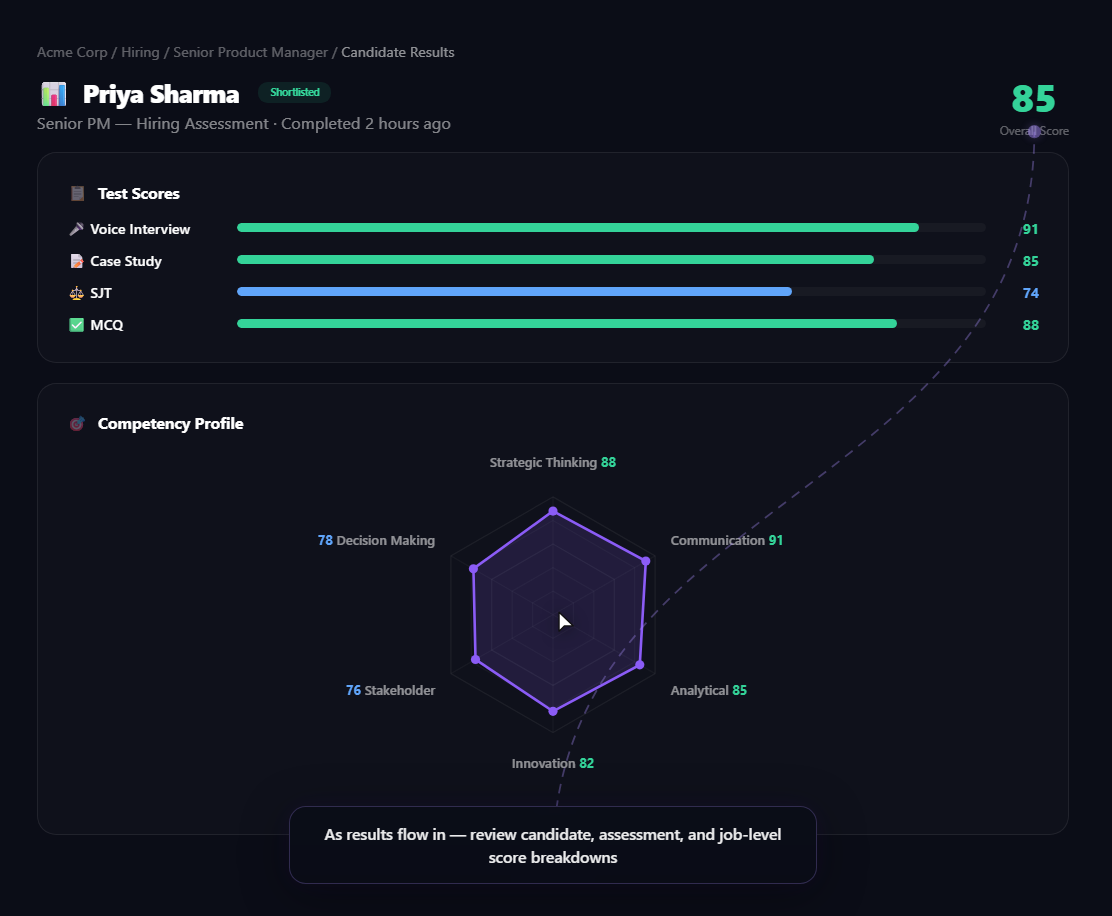Click the Voice Interview score bar

[578, 228]
